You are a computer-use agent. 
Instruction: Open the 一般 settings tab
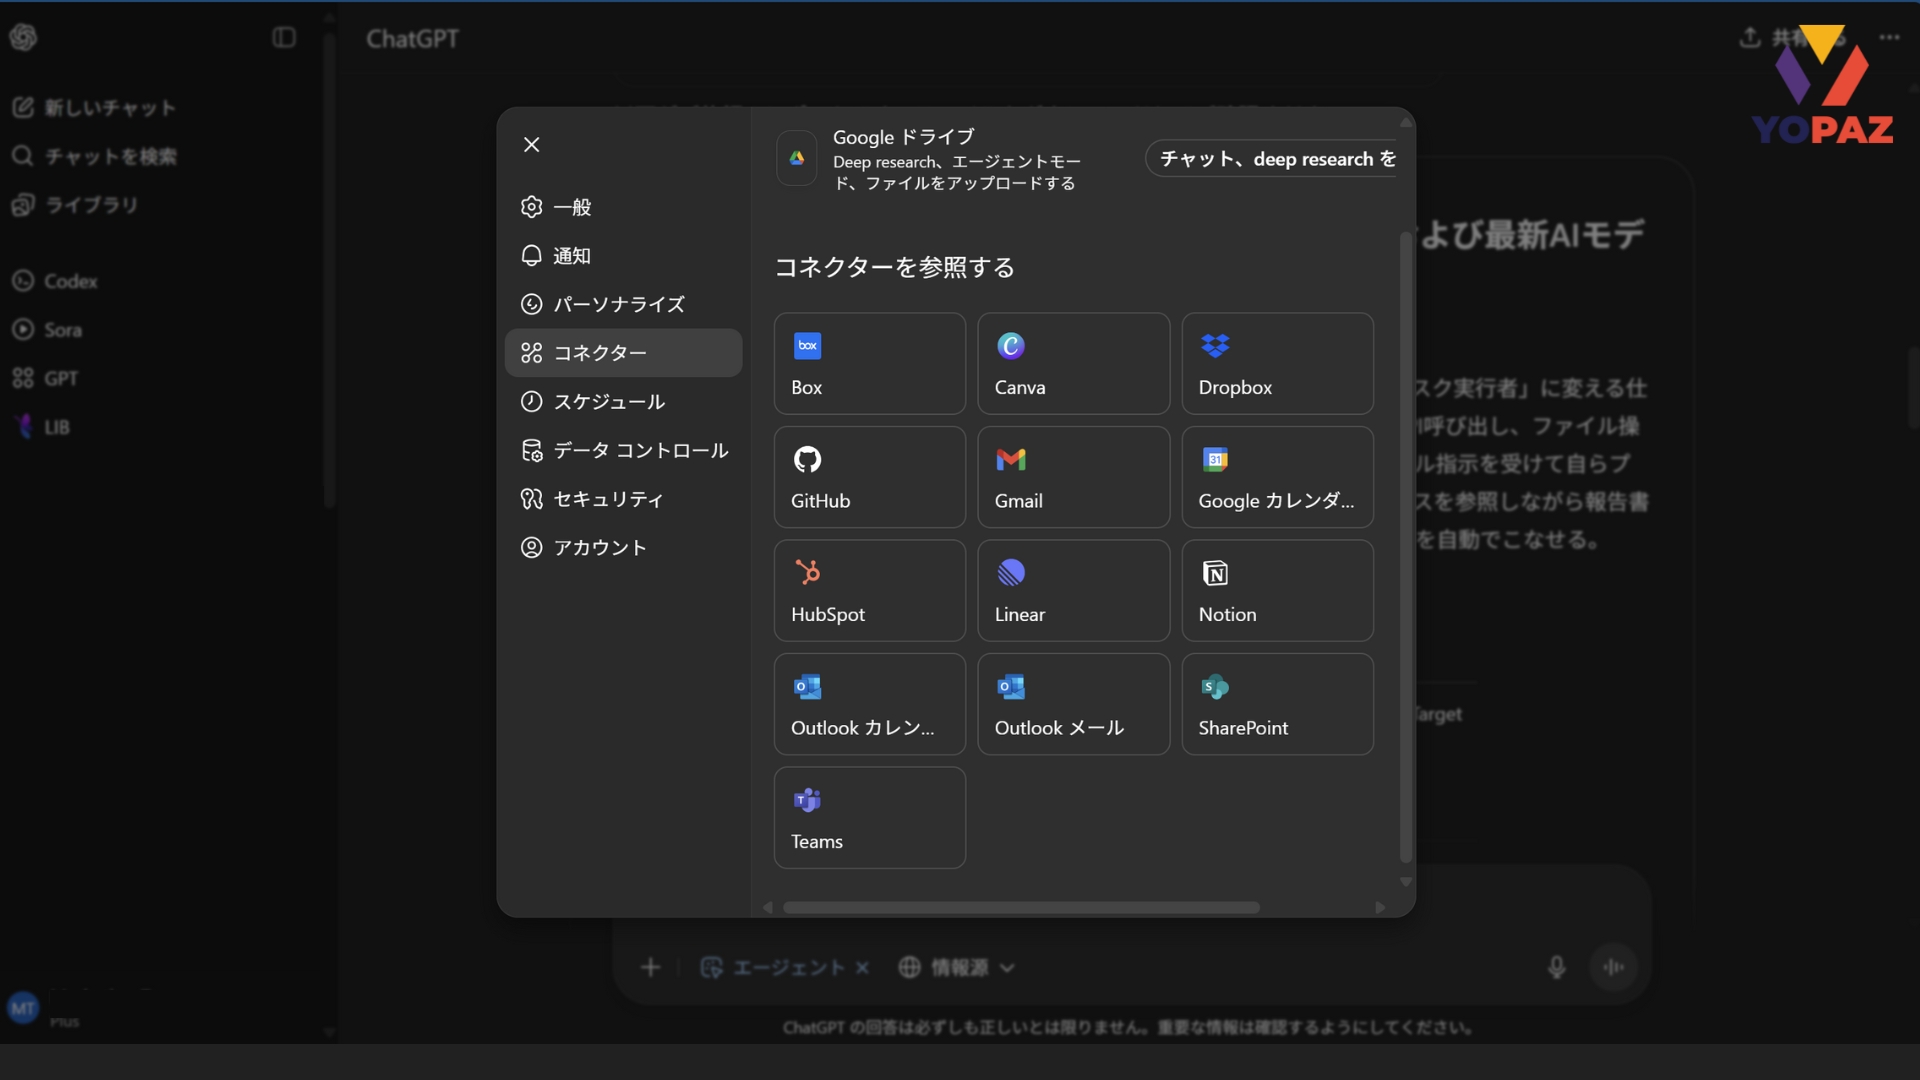623,207
